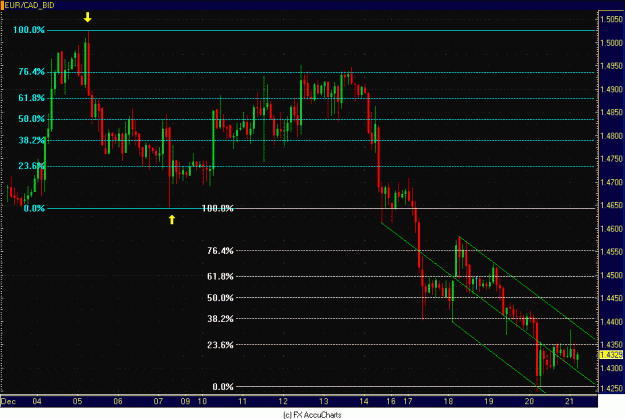
Task: Click the 1.4450 price axis value
Action: coord(611,298)
